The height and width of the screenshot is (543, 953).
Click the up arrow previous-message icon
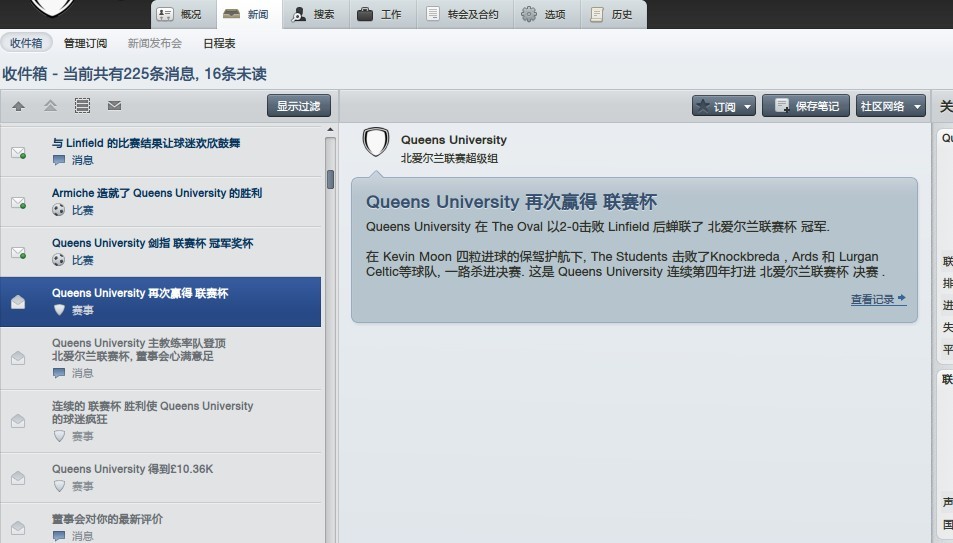coord(18,106)
